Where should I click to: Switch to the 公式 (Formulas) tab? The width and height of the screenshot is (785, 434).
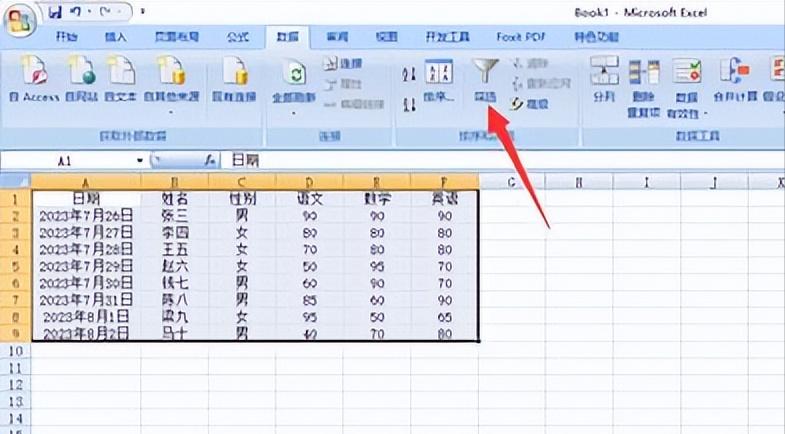(x=237, y=37)
